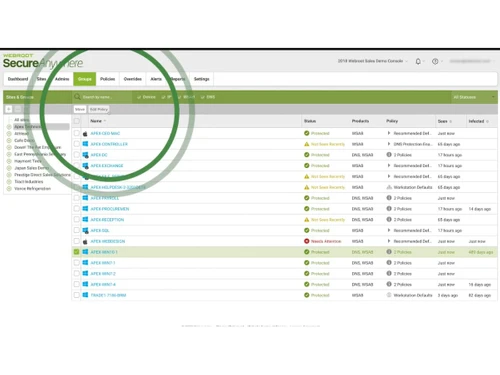Sort by the Infected column header

(x=479, y=121)
